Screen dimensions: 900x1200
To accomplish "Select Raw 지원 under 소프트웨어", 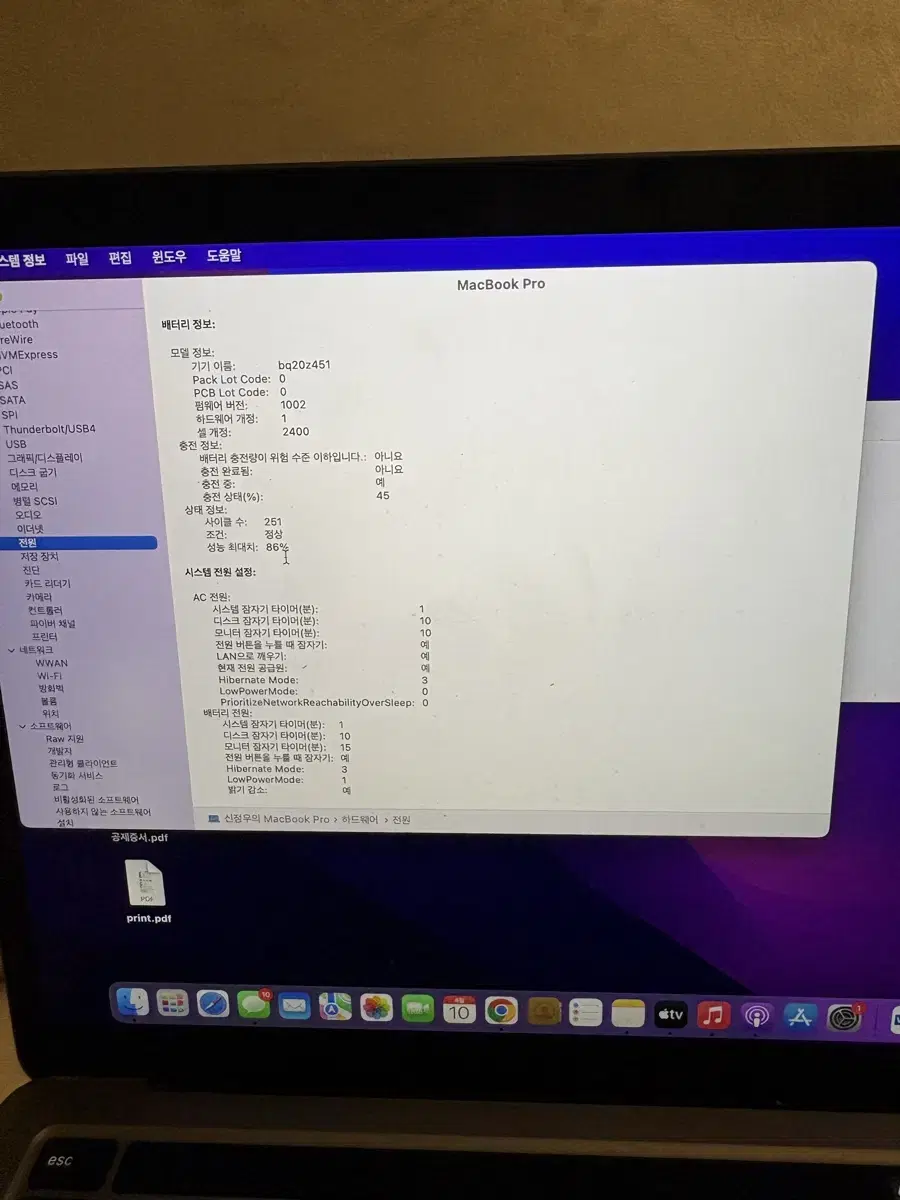I will tap(65, 739).
